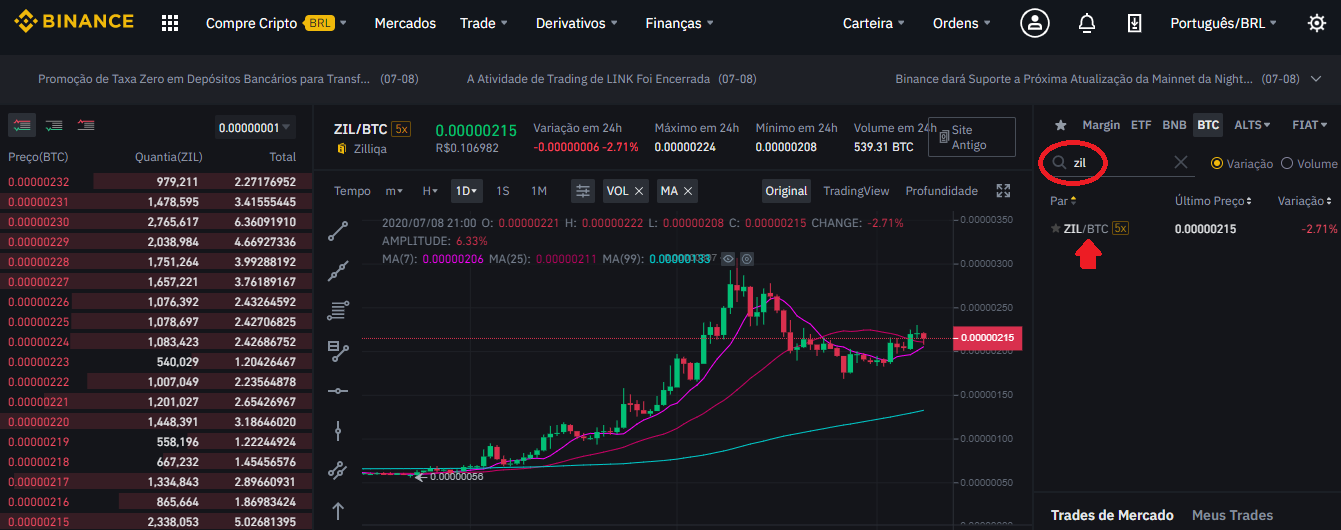The image size is (1341, 530).
Task: Click the Site Antigo button
Action: coord(971,137)
